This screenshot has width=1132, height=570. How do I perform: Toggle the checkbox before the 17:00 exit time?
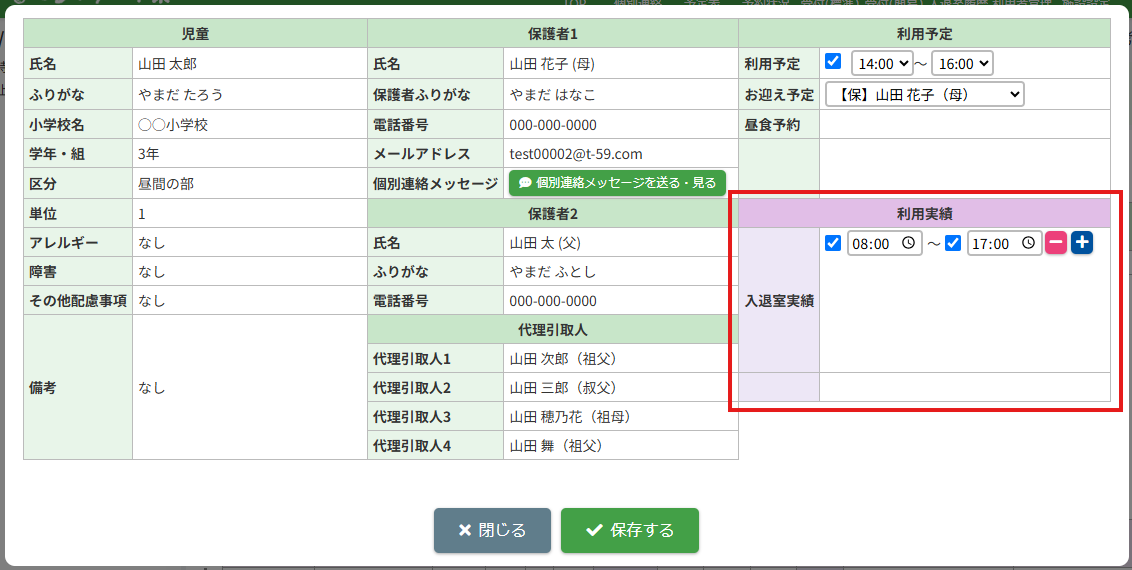pos(953,243)
